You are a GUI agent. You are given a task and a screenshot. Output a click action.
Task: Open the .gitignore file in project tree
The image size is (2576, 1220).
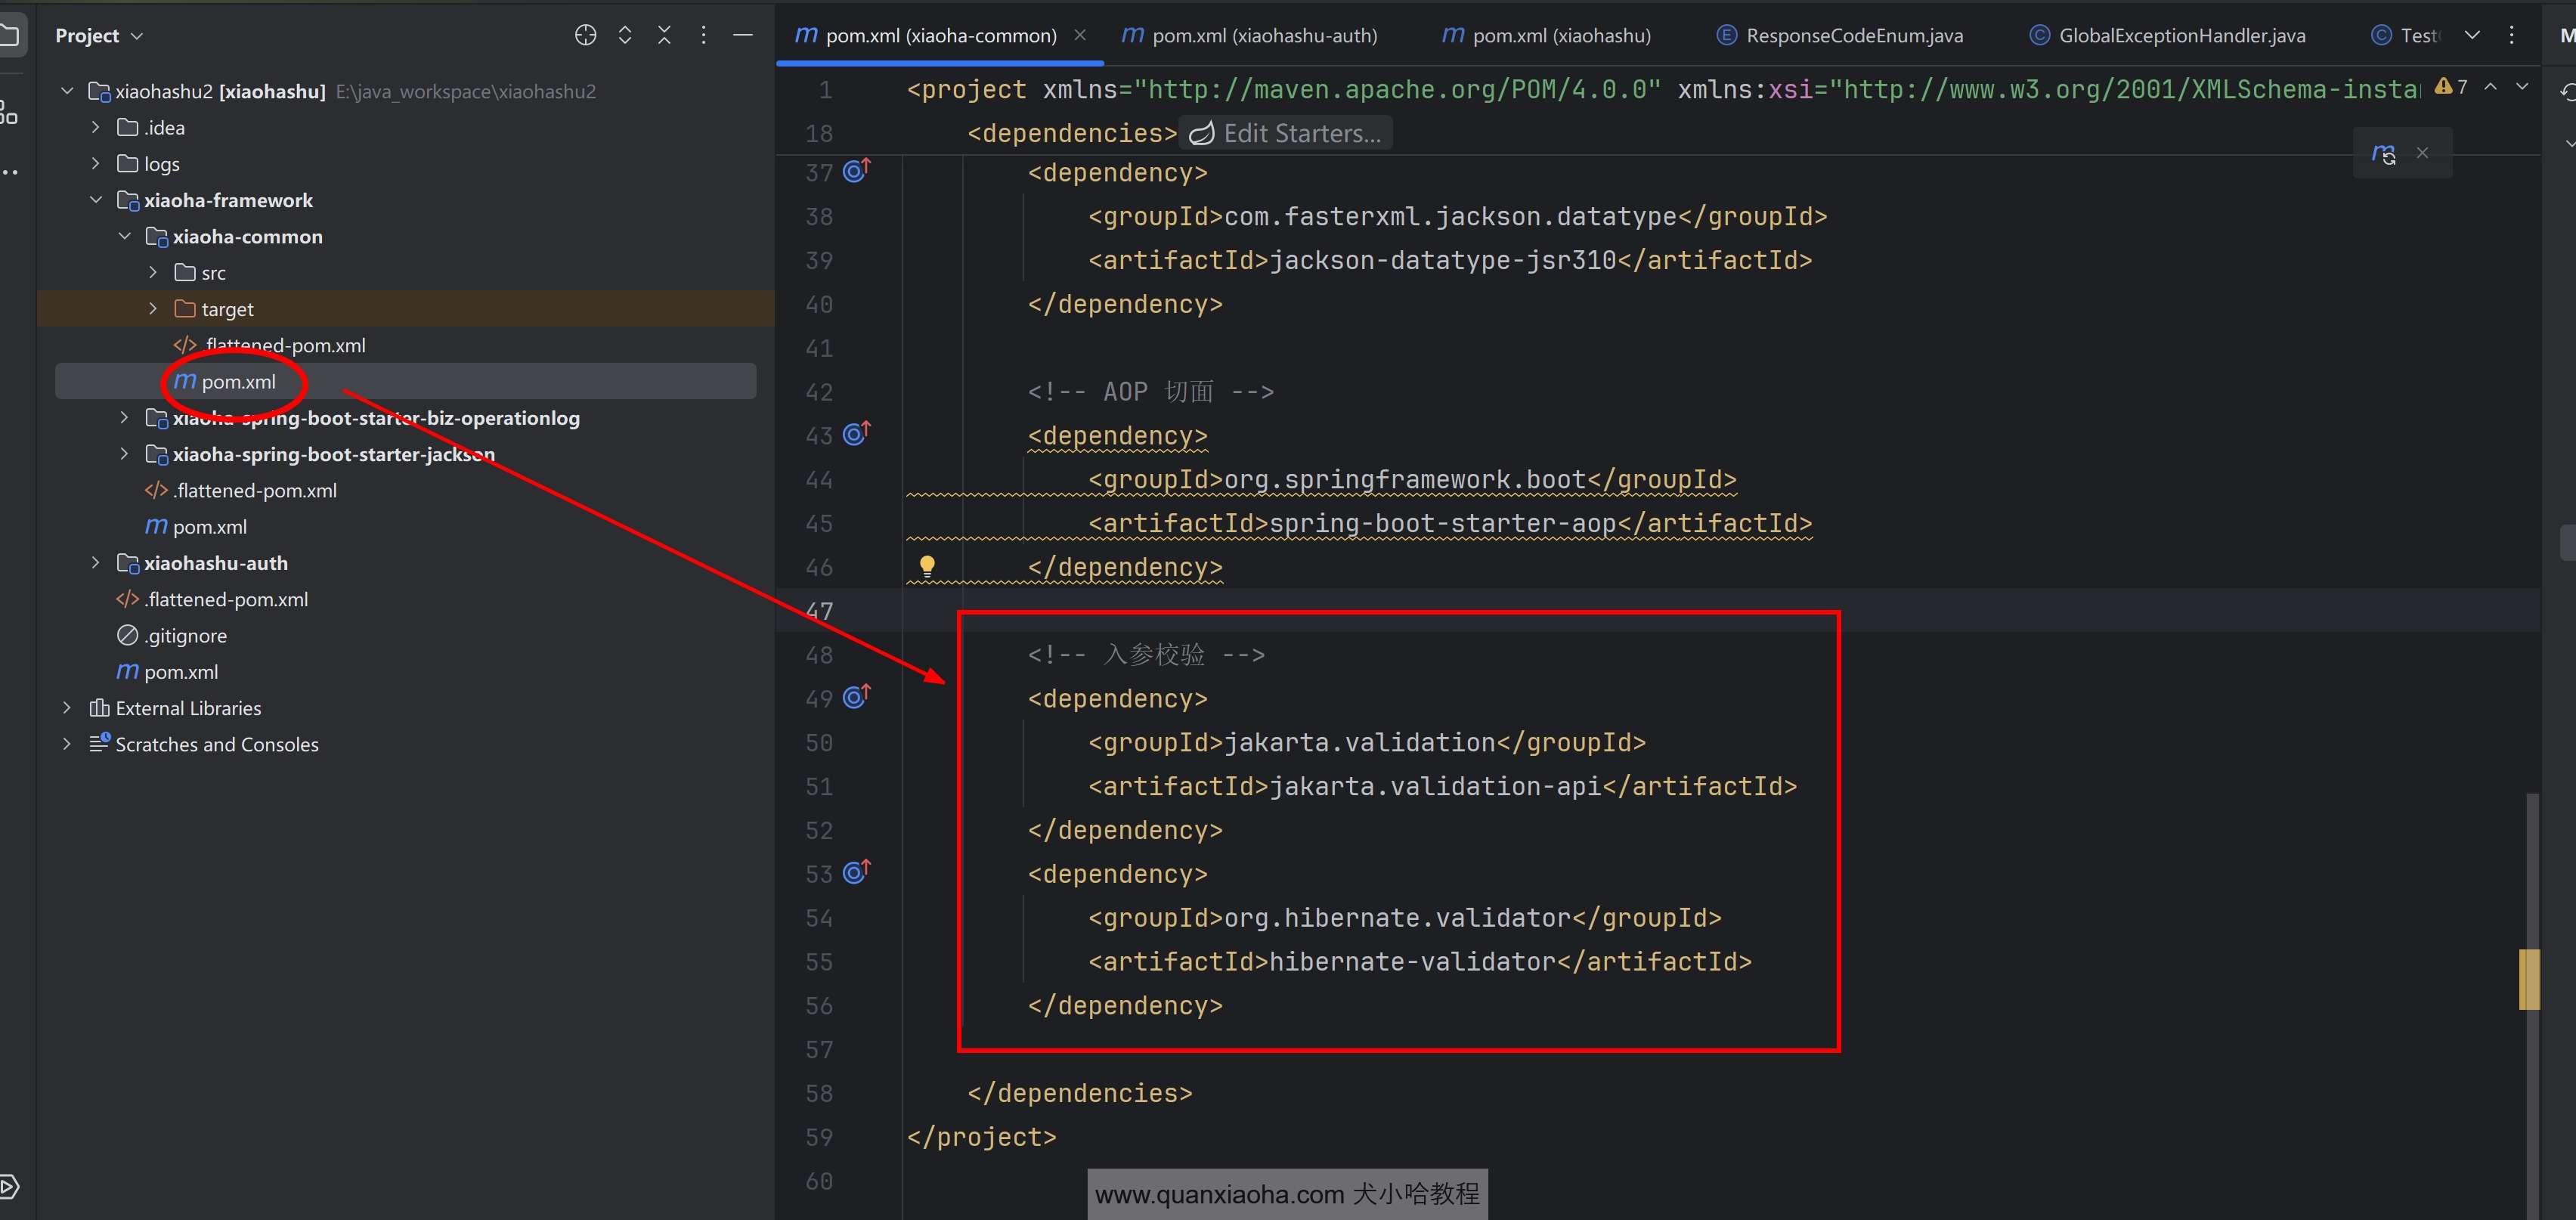click(185, 636)
